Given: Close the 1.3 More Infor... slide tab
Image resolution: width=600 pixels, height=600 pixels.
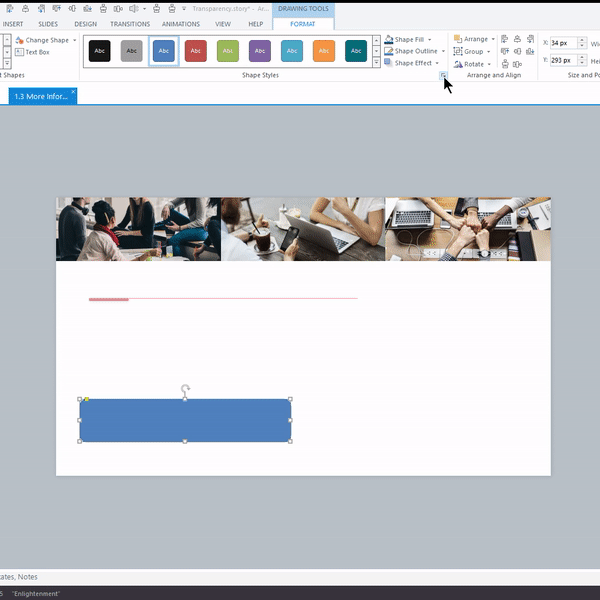Looking at the screenshot, I should [x=73, y=92].
